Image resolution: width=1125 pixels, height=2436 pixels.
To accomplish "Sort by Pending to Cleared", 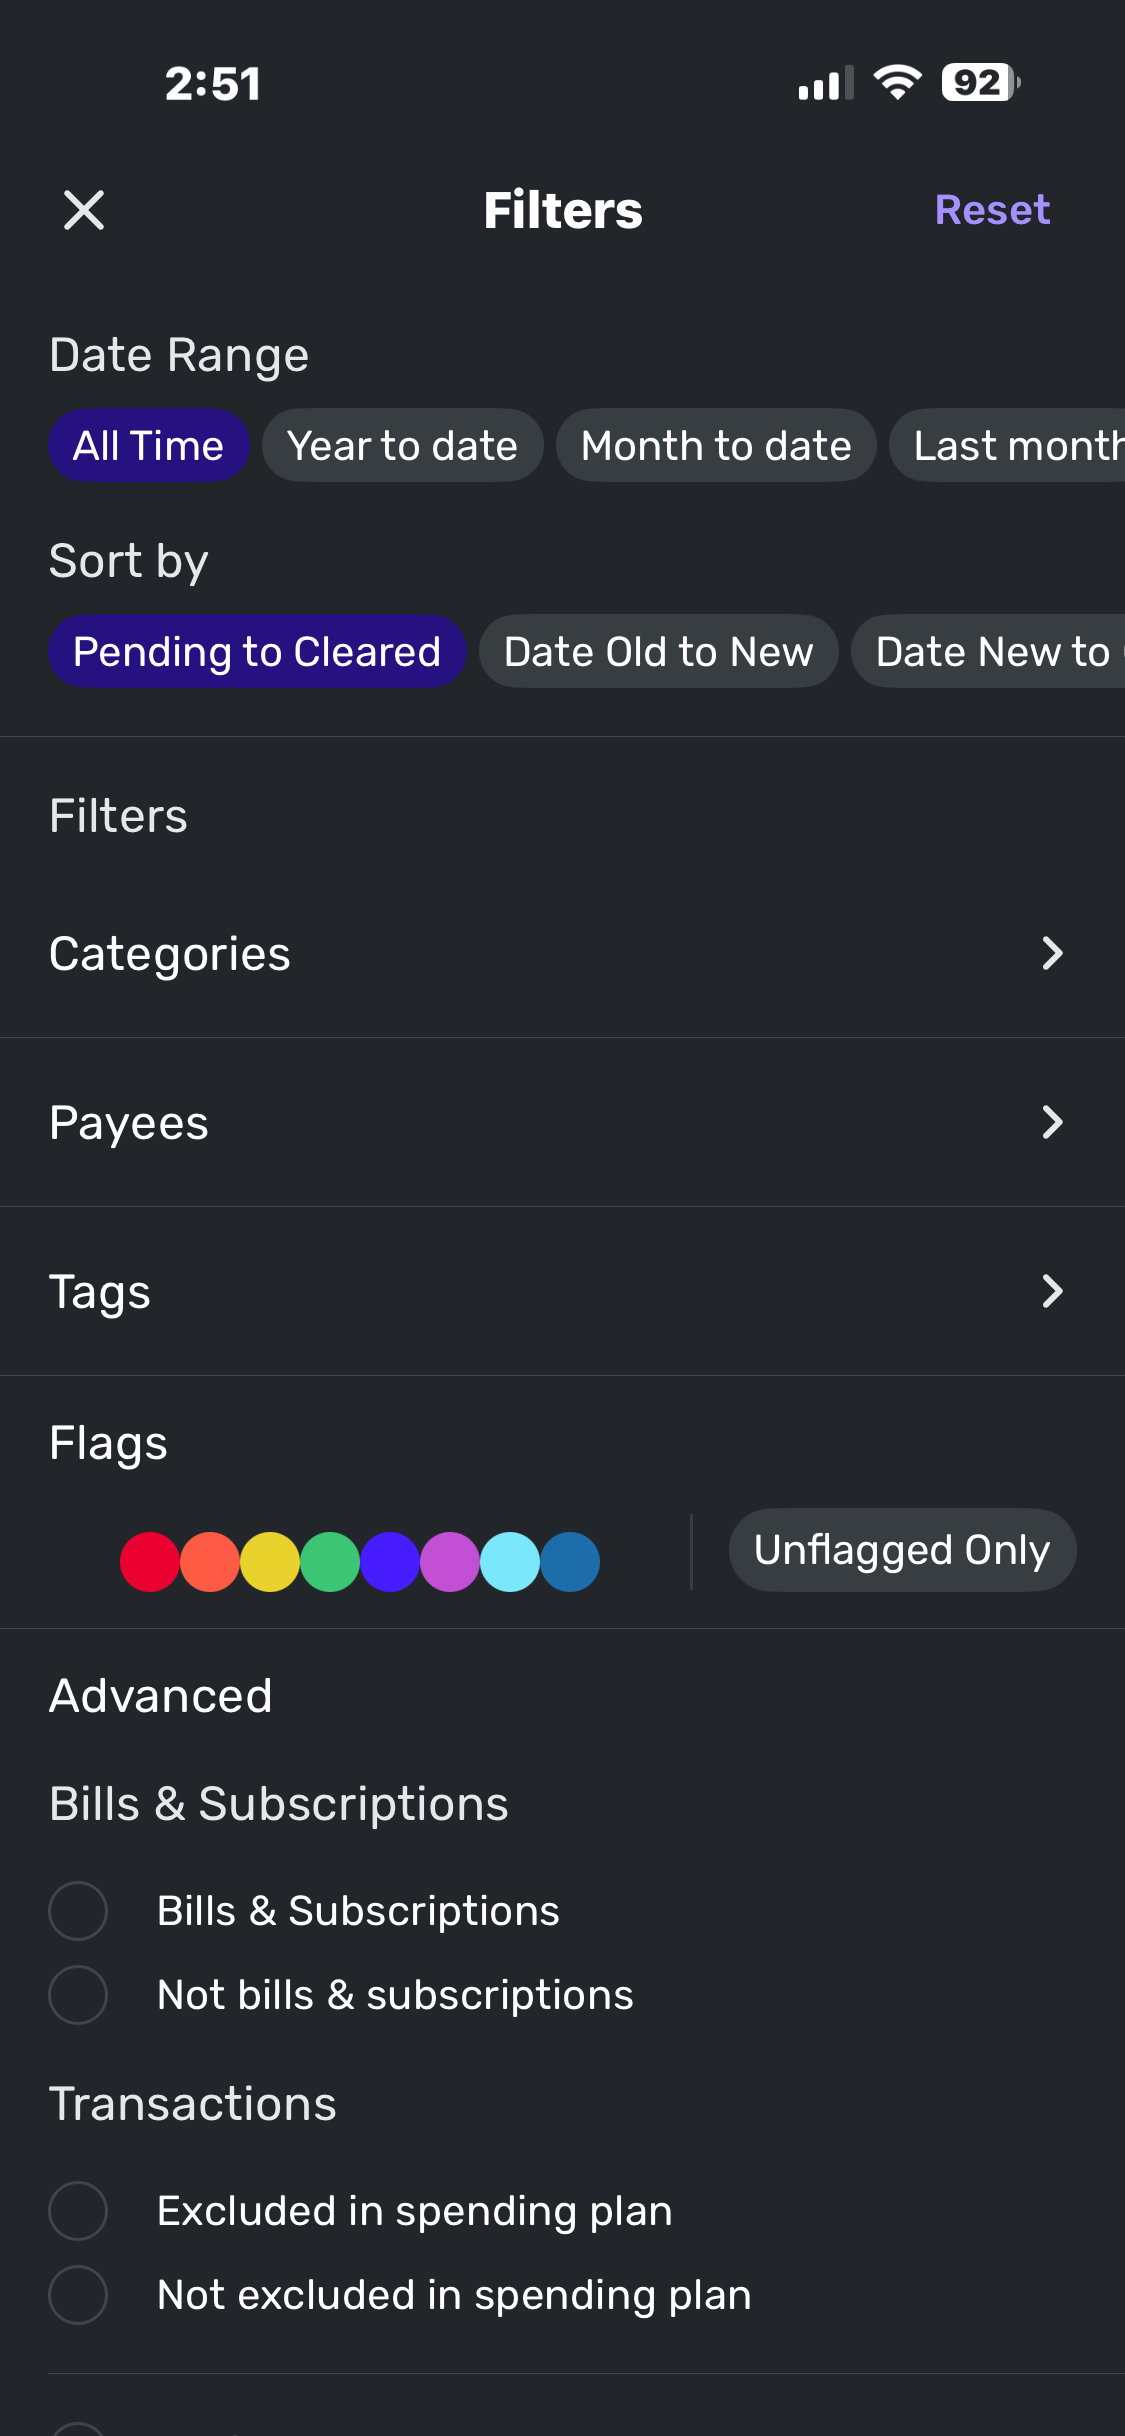I will (257, 652).
